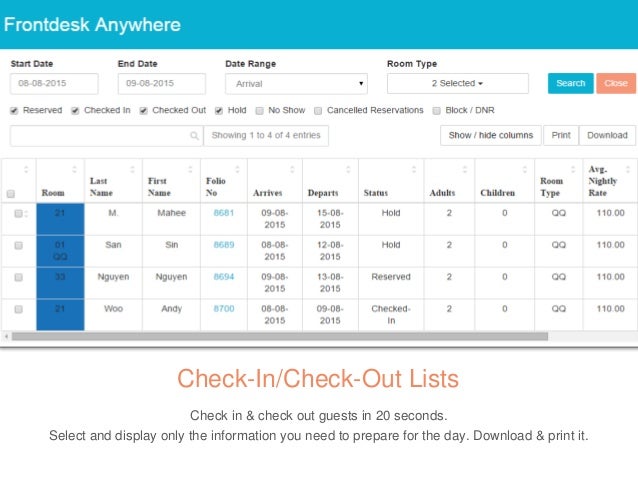The image size is (638, 479).
Task: Select the row checkbox for Woo Andy
Action: 18,309
